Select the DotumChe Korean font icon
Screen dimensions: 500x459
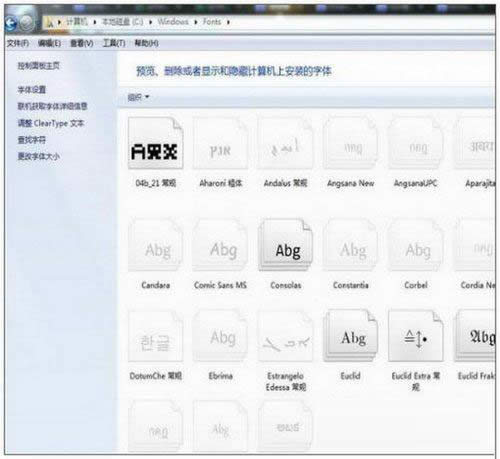[156, 336]
